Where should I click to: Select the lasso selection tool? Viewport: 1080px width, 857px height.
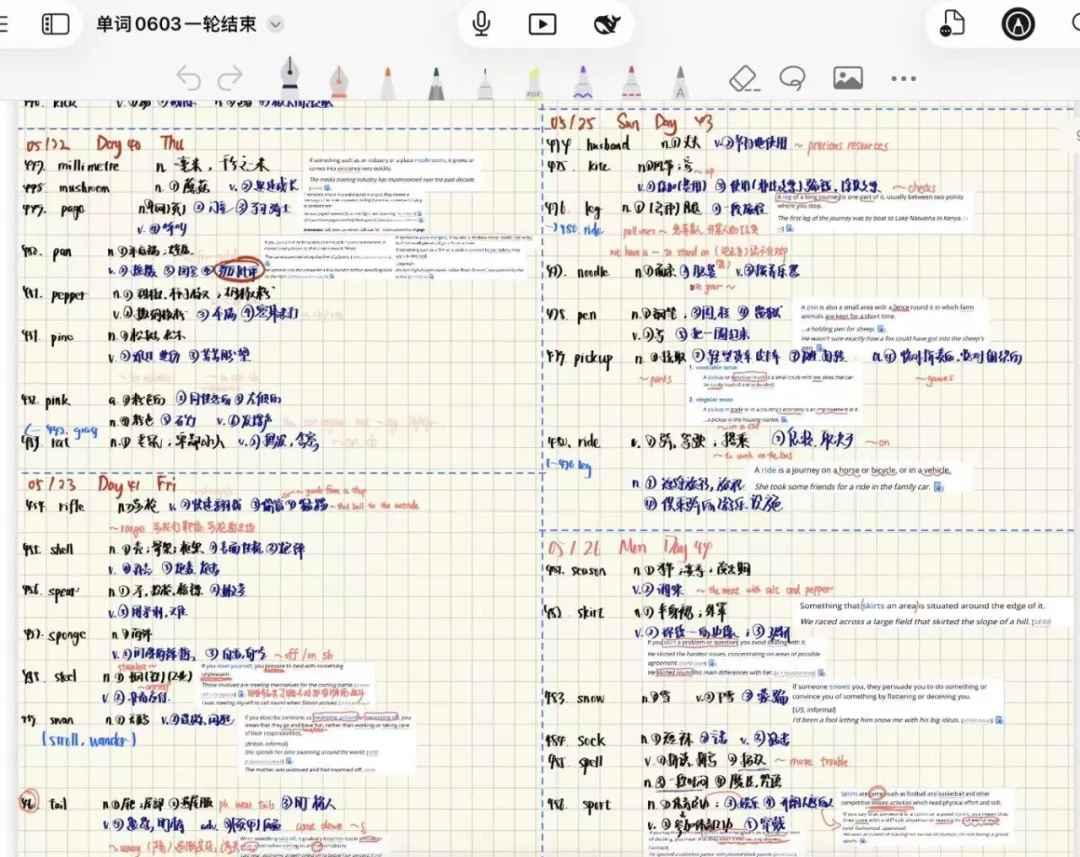[793, 78]
